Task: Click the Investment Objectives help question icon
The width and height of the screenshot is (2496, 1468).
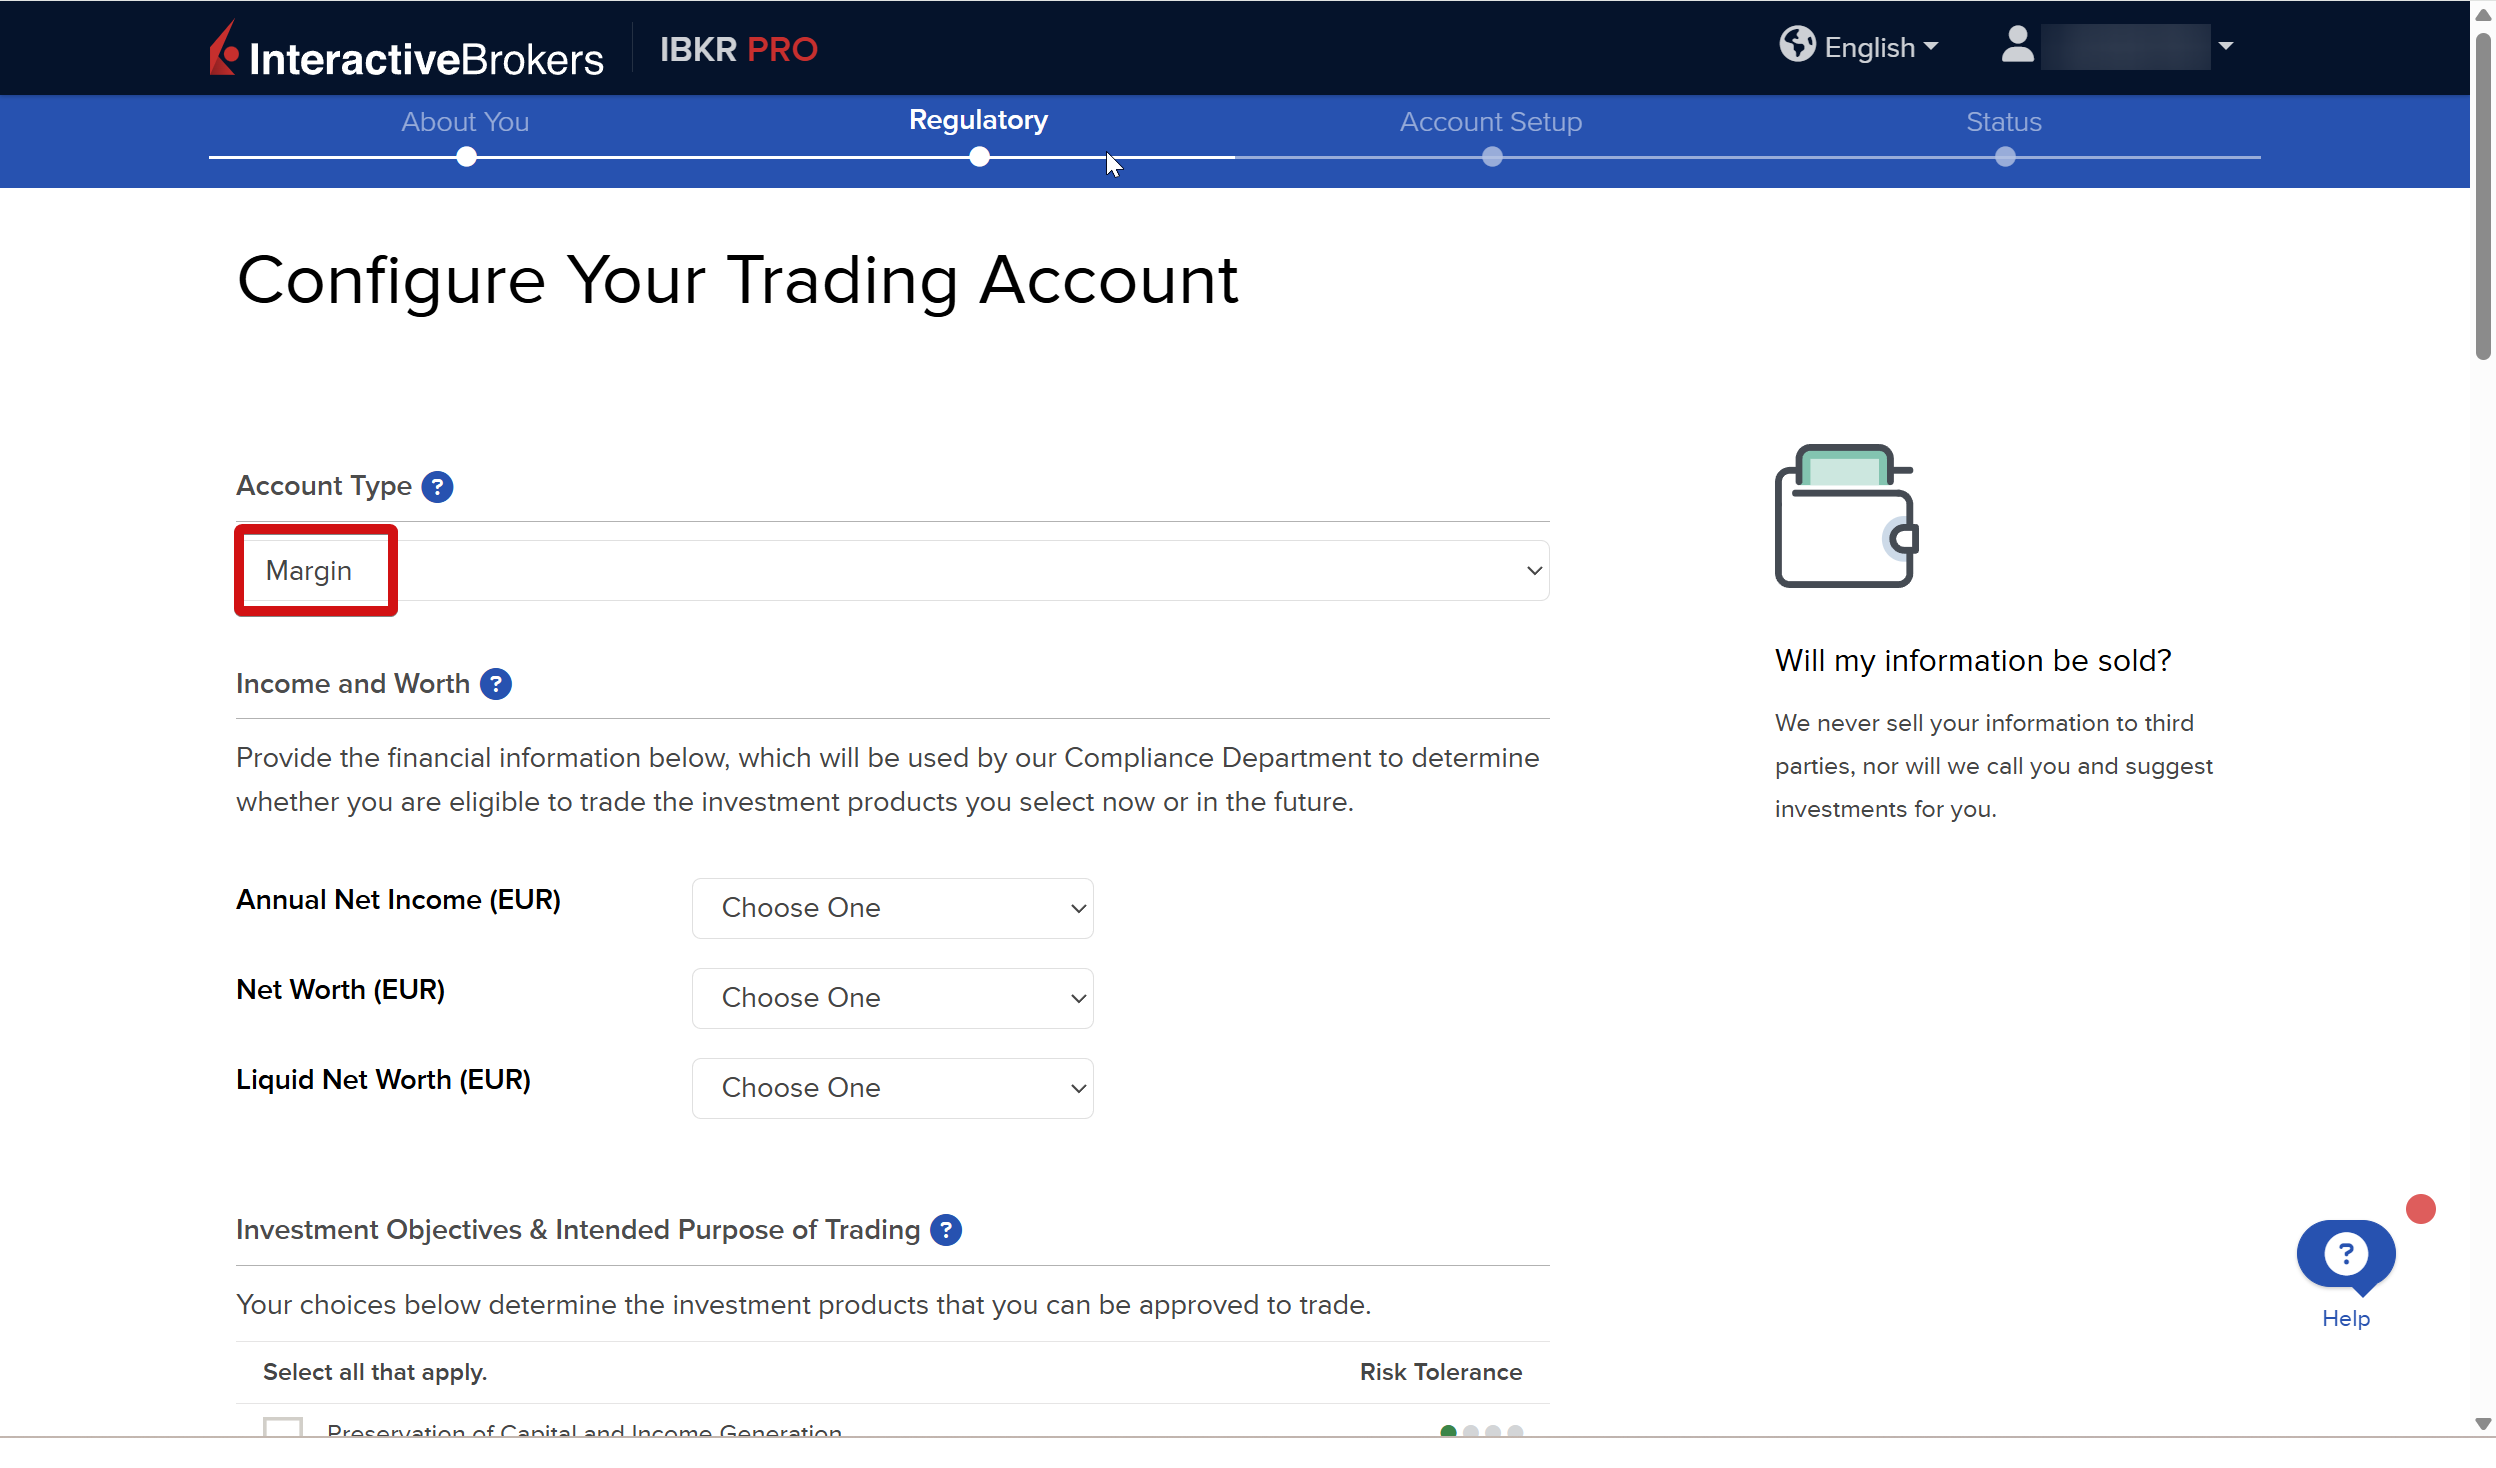Action: pos(945,1230)
